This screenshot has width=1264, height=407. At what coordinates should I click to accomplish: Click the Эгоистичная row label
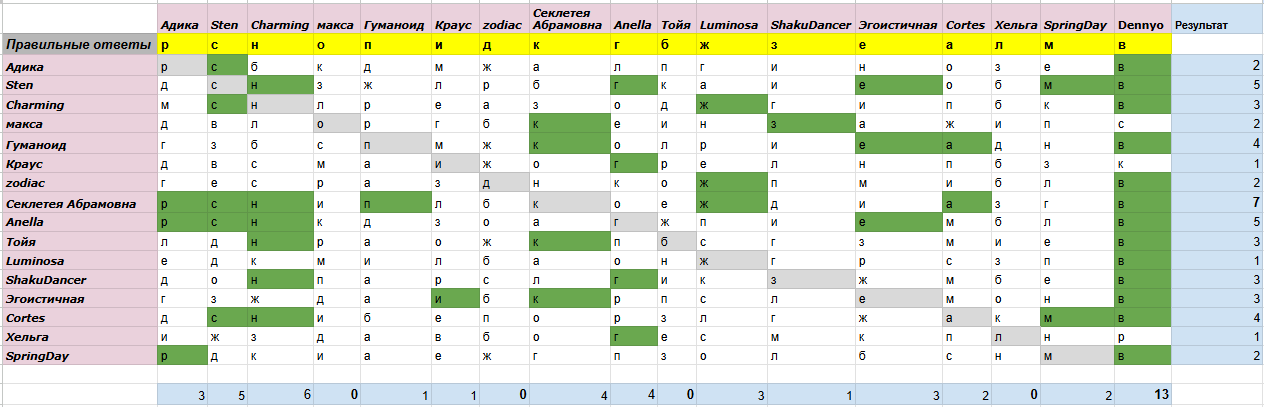(79, 298)
